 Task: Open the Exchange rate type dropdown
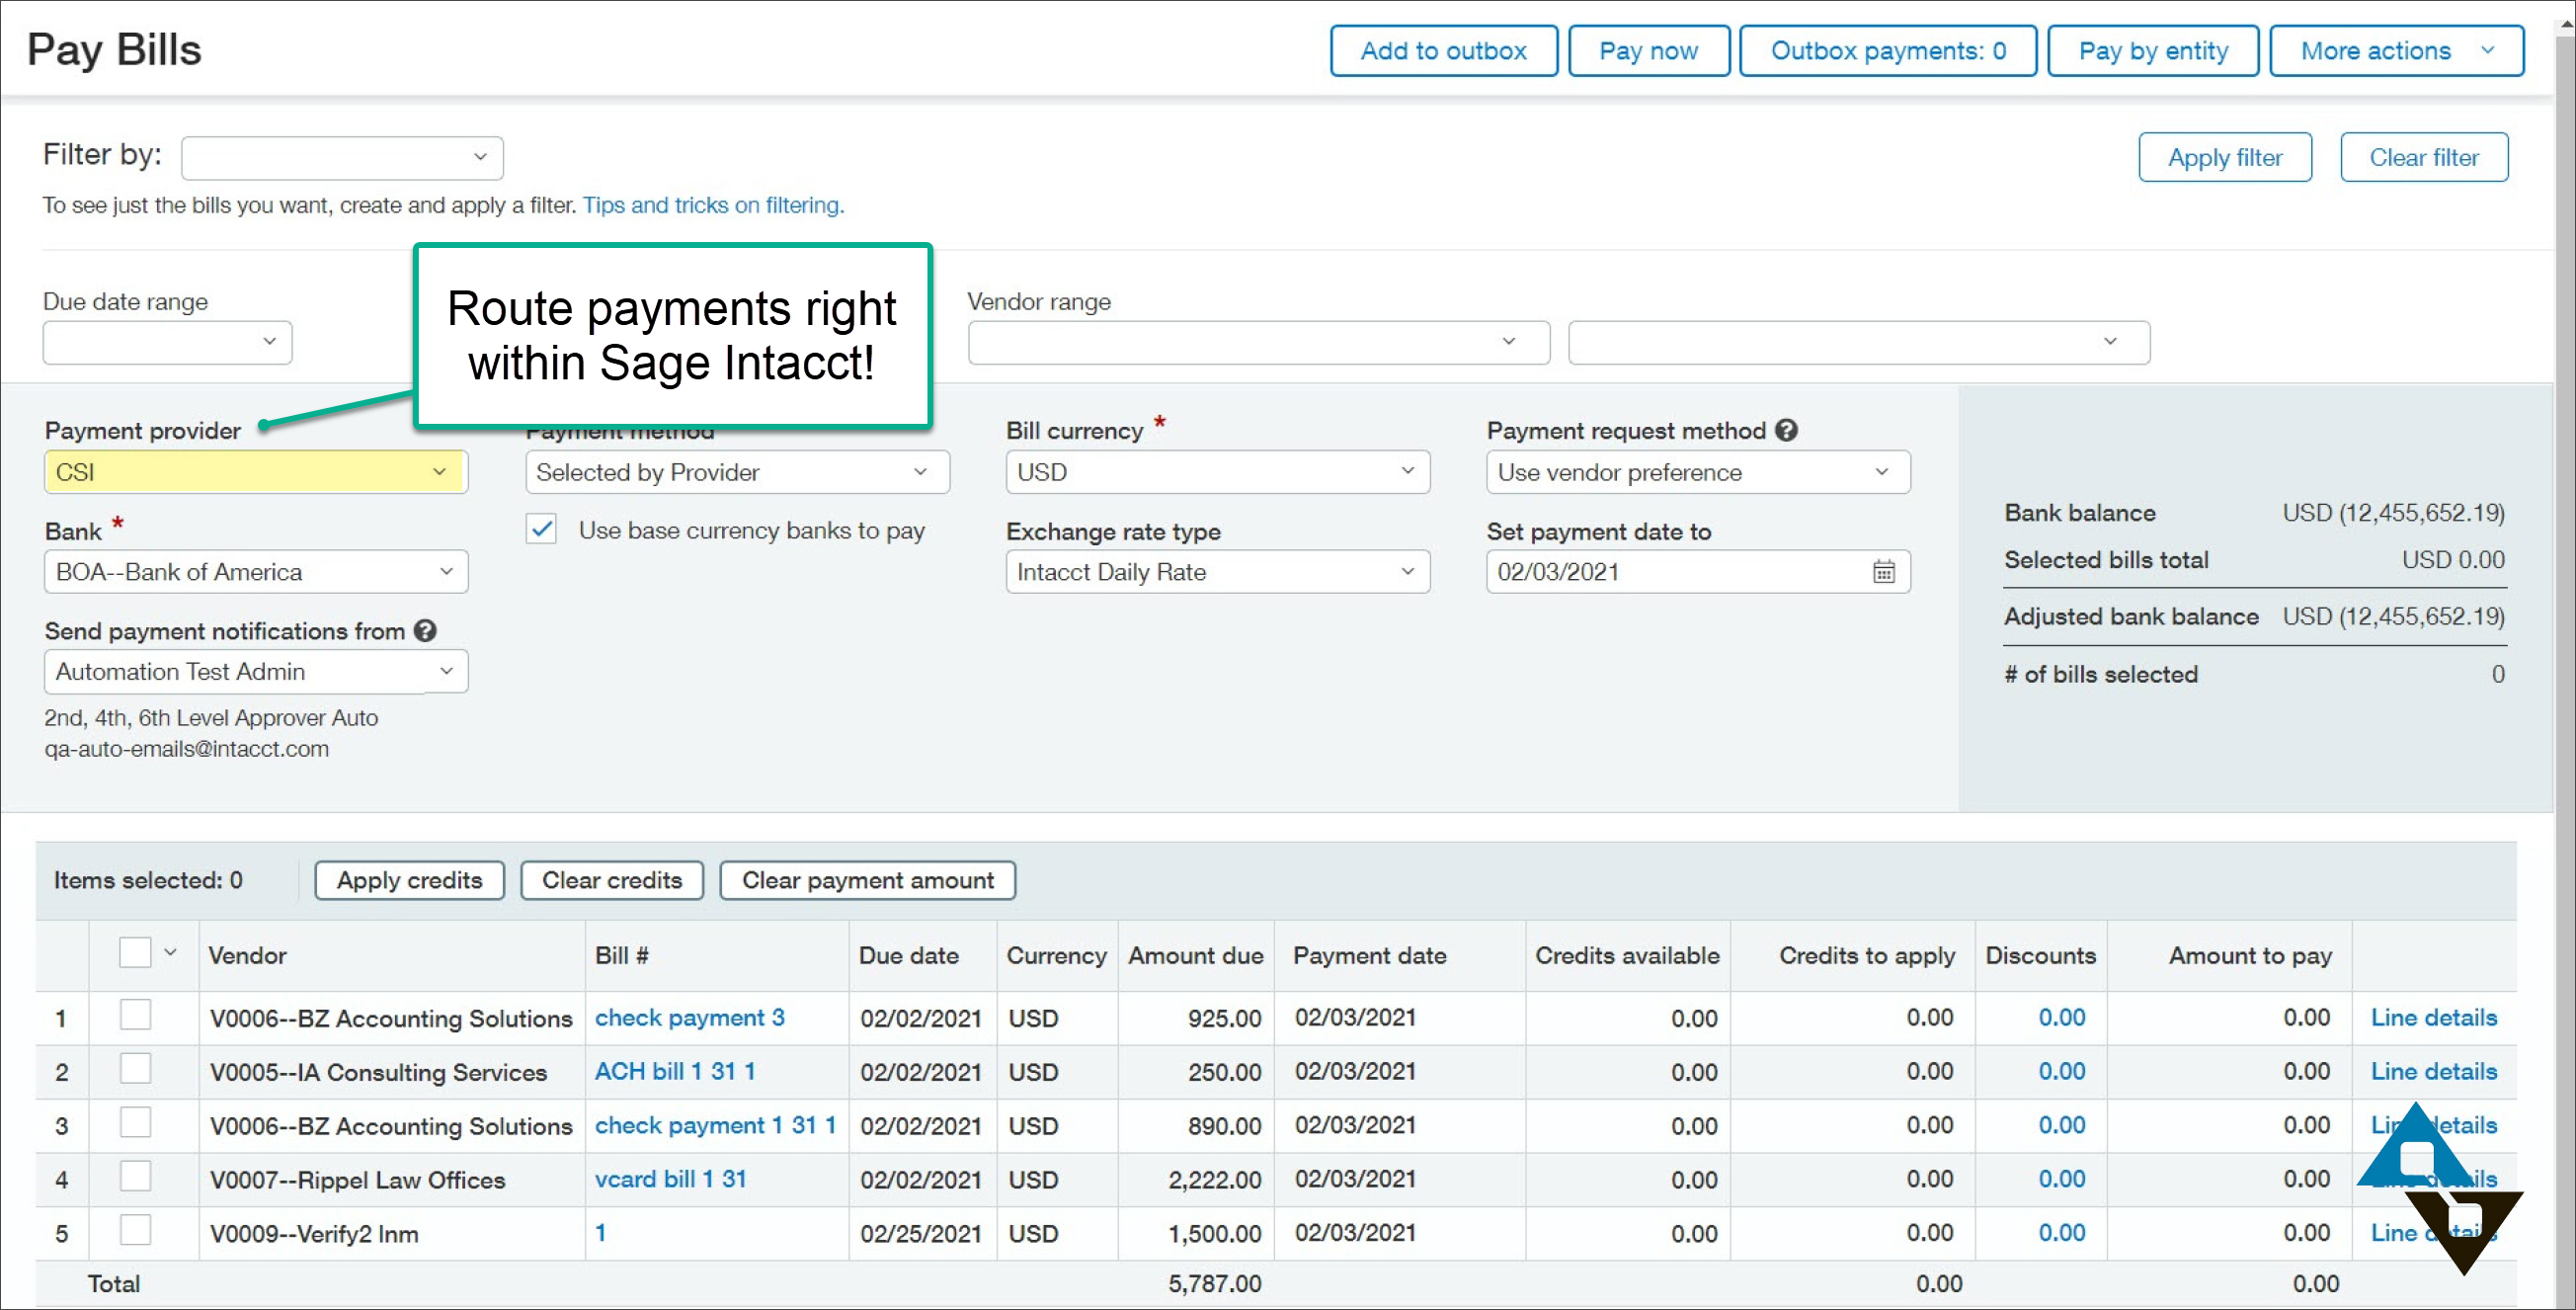click(x=1217, y=572)
